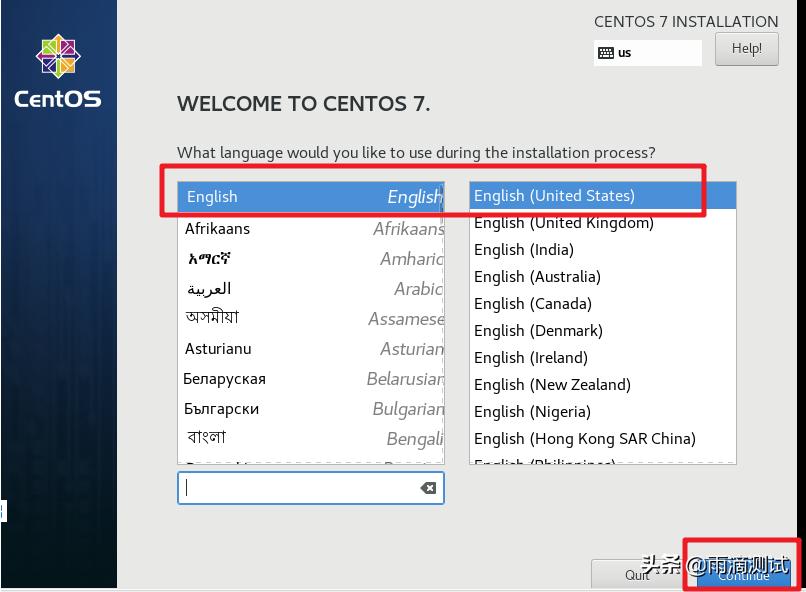Screen dimensions: 806x592
Task: Click the keyboard layout icon
Action: coord(606,53)
